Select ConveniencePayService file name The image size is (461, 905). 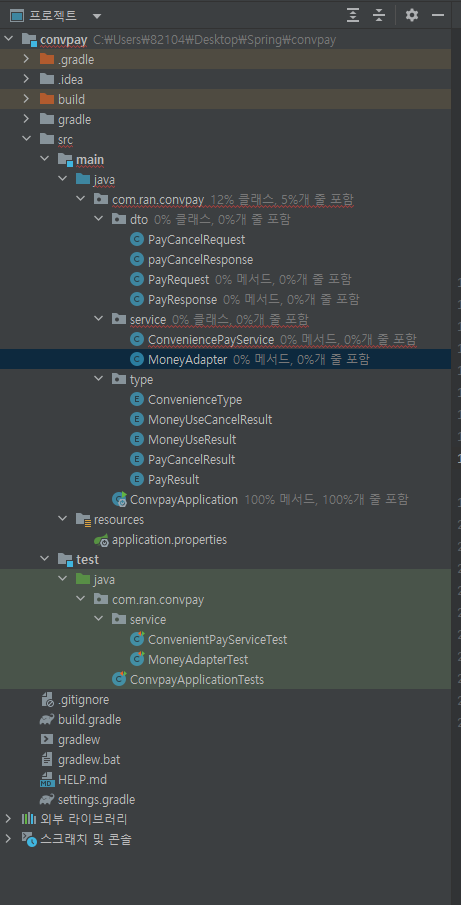211,339
